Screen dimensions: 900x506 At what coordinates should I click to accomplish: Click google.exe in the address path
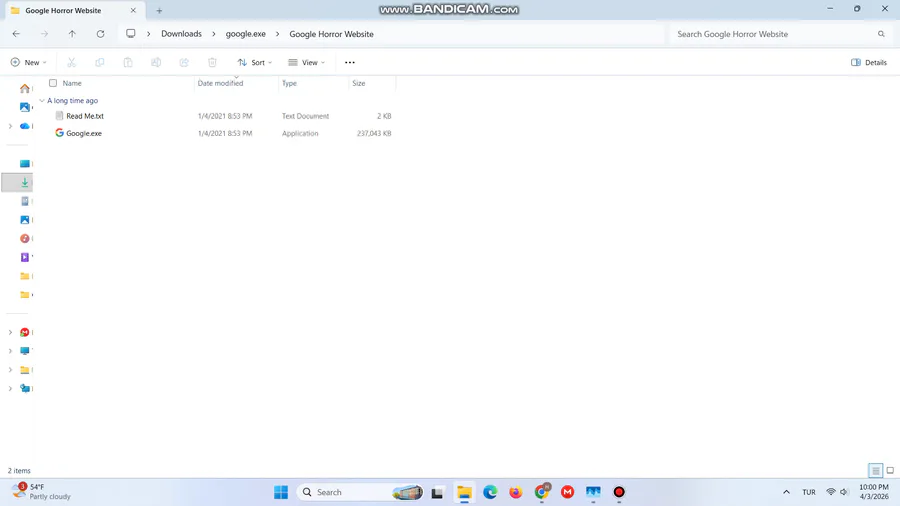(x=246, y=34)
